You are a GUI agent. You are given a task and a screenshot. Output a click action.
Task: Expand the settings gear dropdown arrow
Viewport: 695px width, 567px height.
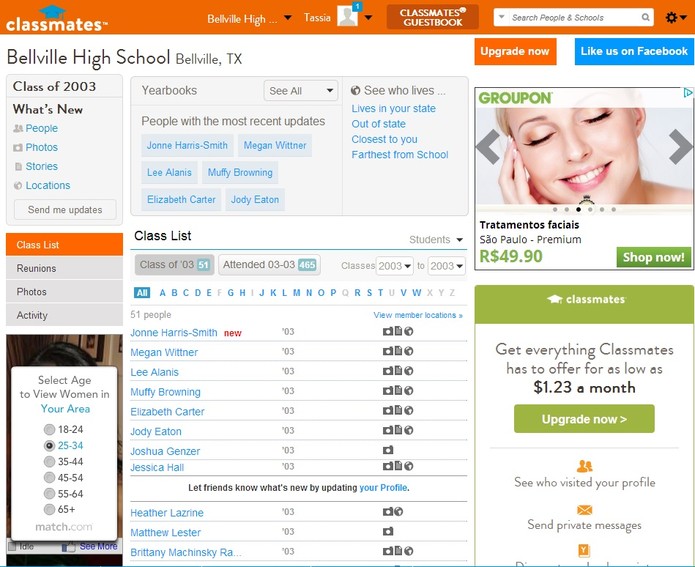pos(683,17)
